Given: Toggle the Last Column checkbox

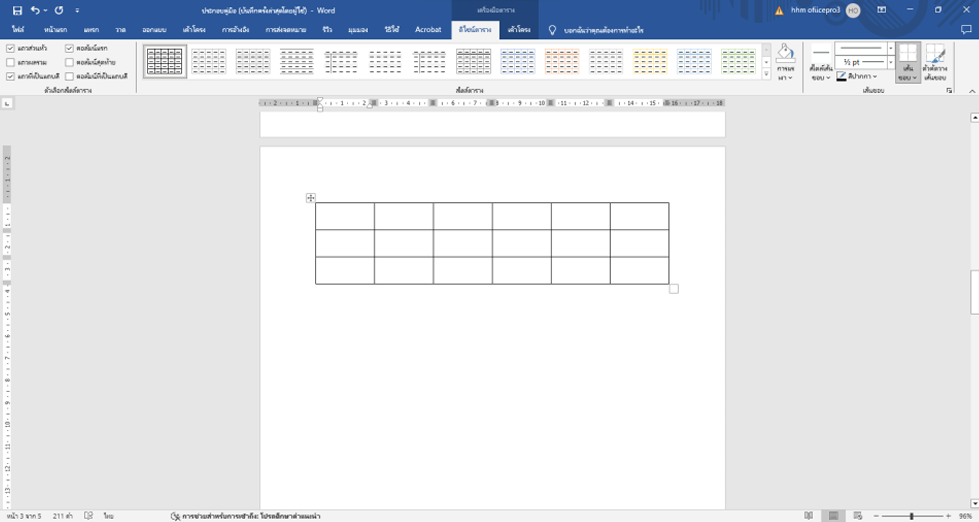Looking at the screenshot, I should point(69,62).
